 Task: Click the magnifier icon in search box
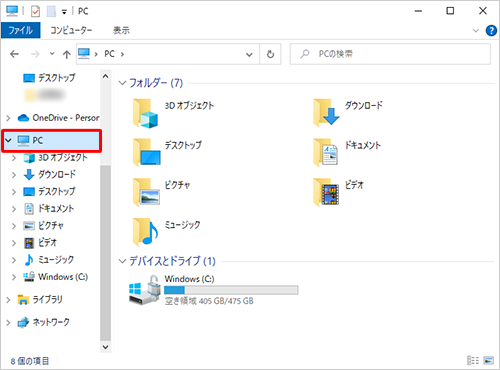tap(304, 54)
